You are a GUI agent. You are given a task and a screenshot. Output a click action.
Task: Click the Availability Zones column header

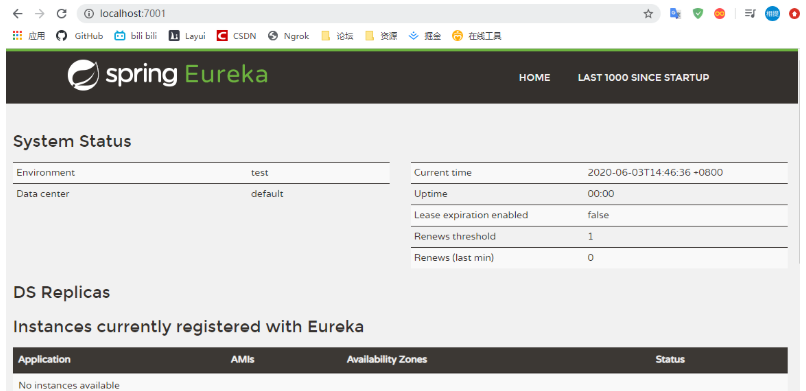click(x=387, y=359)
